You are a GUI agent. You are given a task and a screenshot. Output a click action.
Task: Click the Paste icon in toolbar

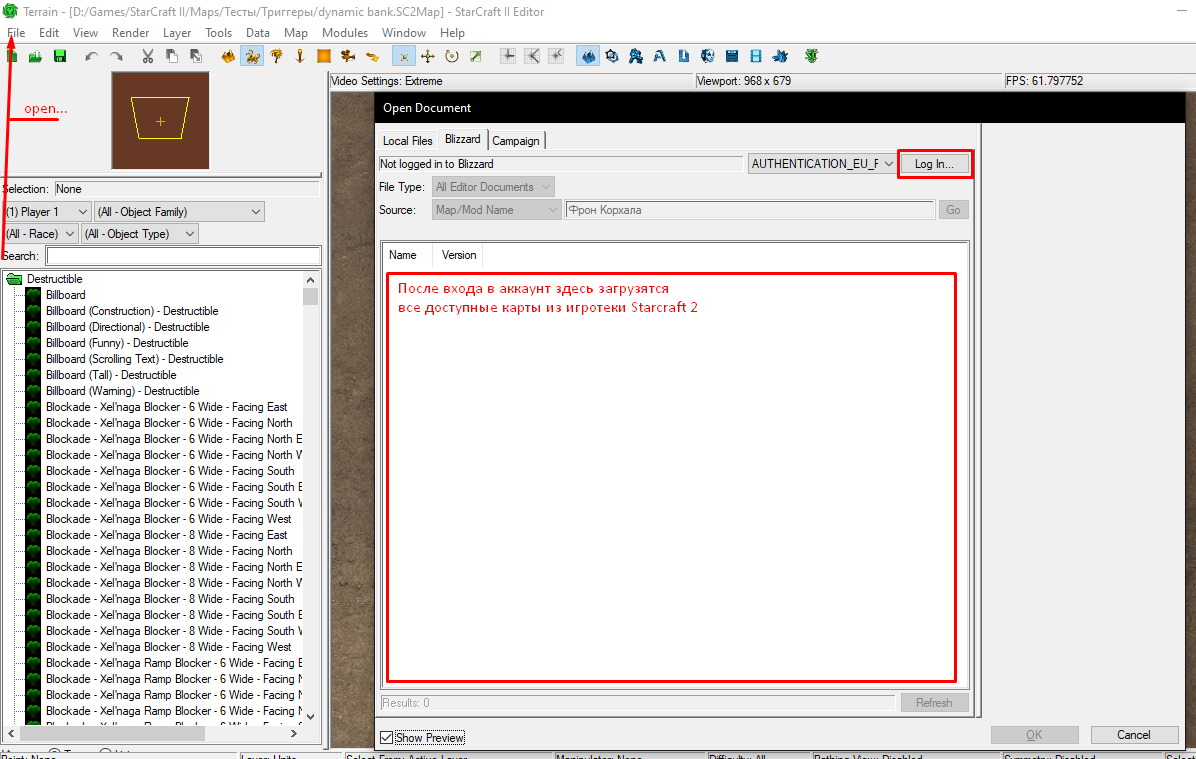196,56
